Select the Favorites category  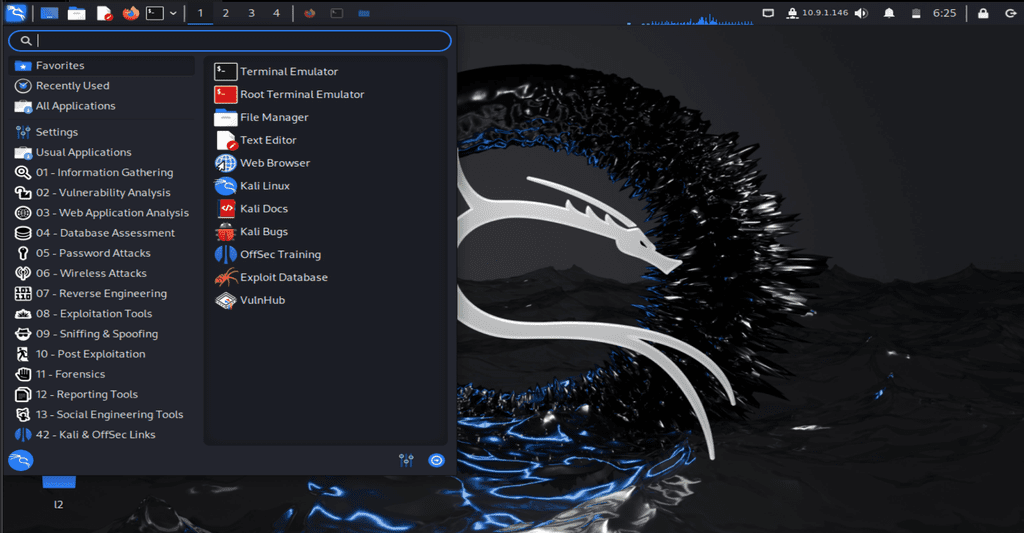pos(103,65)
